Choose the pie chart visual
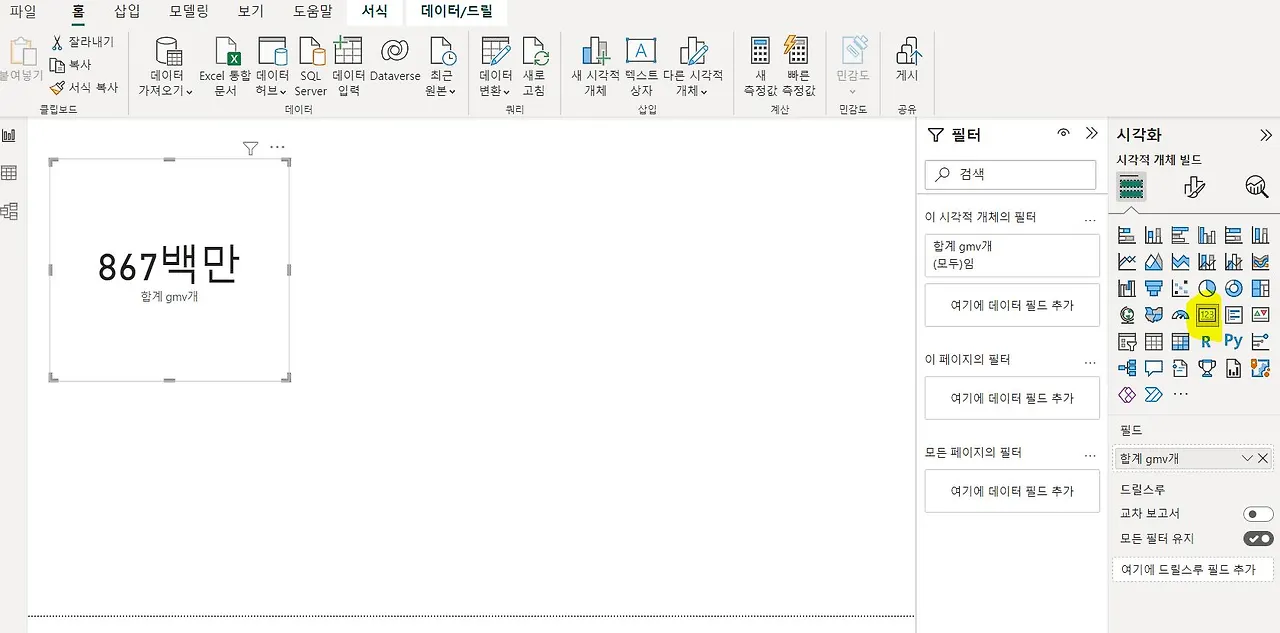1280x633 pixels. (1207, 288)
